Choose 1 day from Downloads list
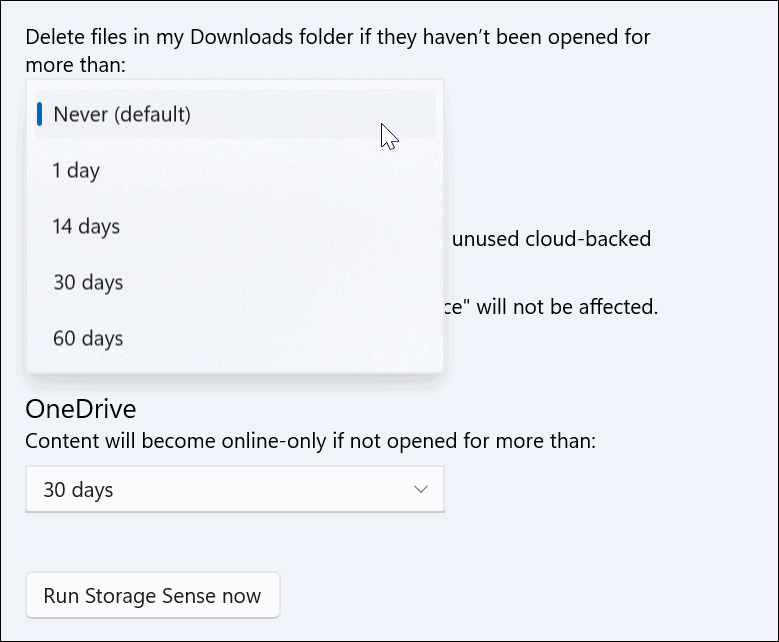This screenshot has width=779, height=642. point(76,170)
